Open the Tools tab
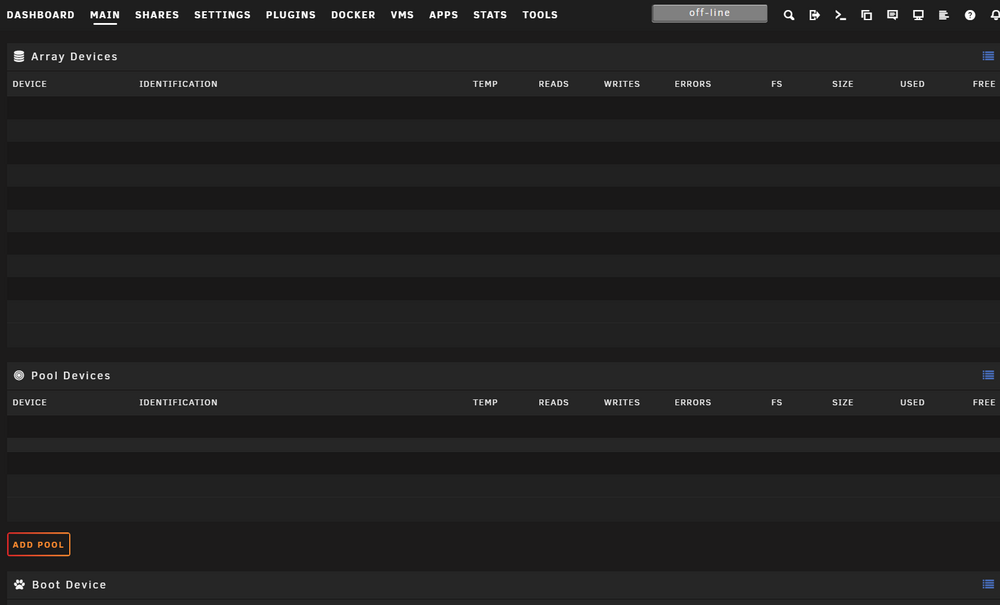Image resolution: width=1000 pixels, height=605 pixels. [540, 15]
